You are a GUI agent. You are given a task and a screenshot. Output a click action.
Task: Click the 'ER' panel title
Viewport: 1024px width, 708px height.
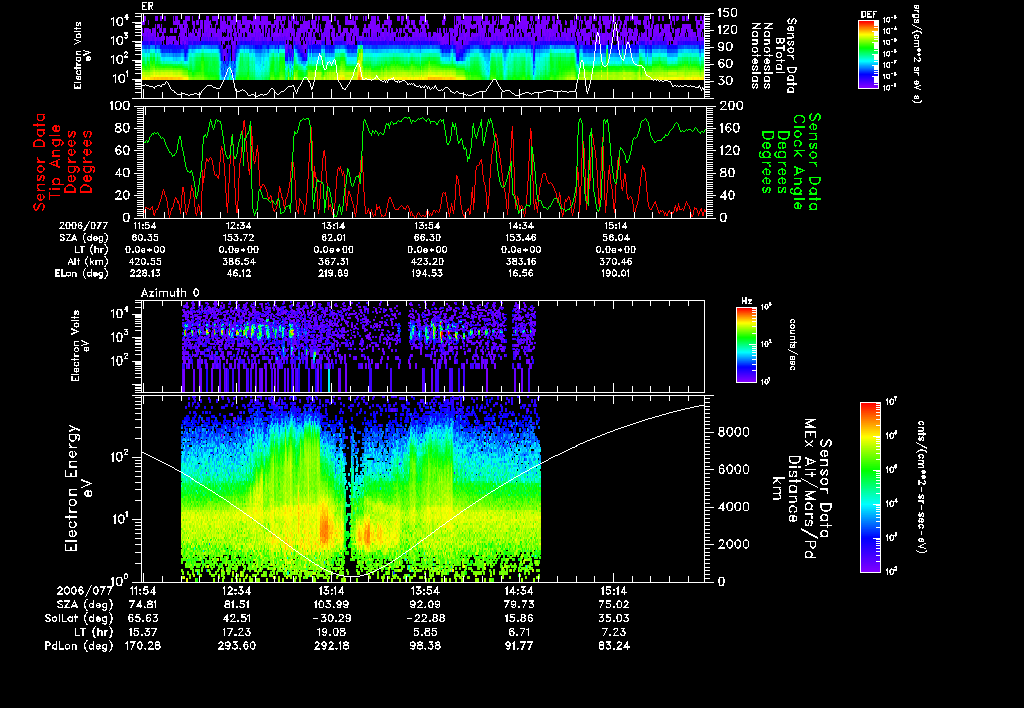[147, 7]
